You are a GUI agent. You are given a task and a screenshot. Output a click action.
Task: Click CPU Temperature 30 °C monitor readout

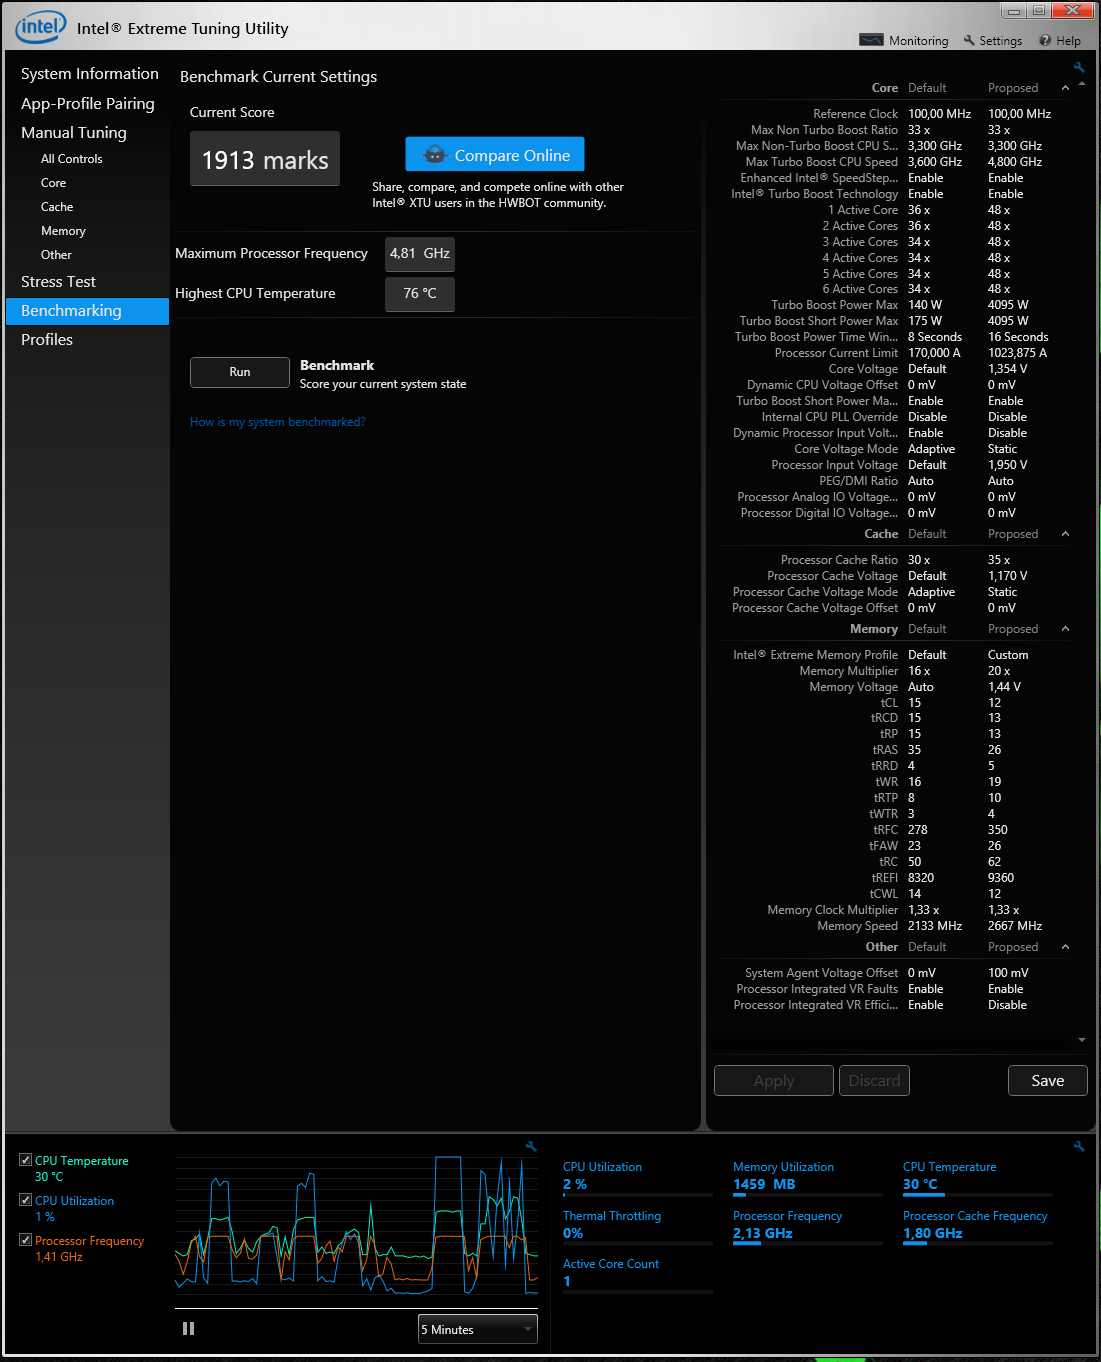pyautogui.click(x=977, y=1176)
